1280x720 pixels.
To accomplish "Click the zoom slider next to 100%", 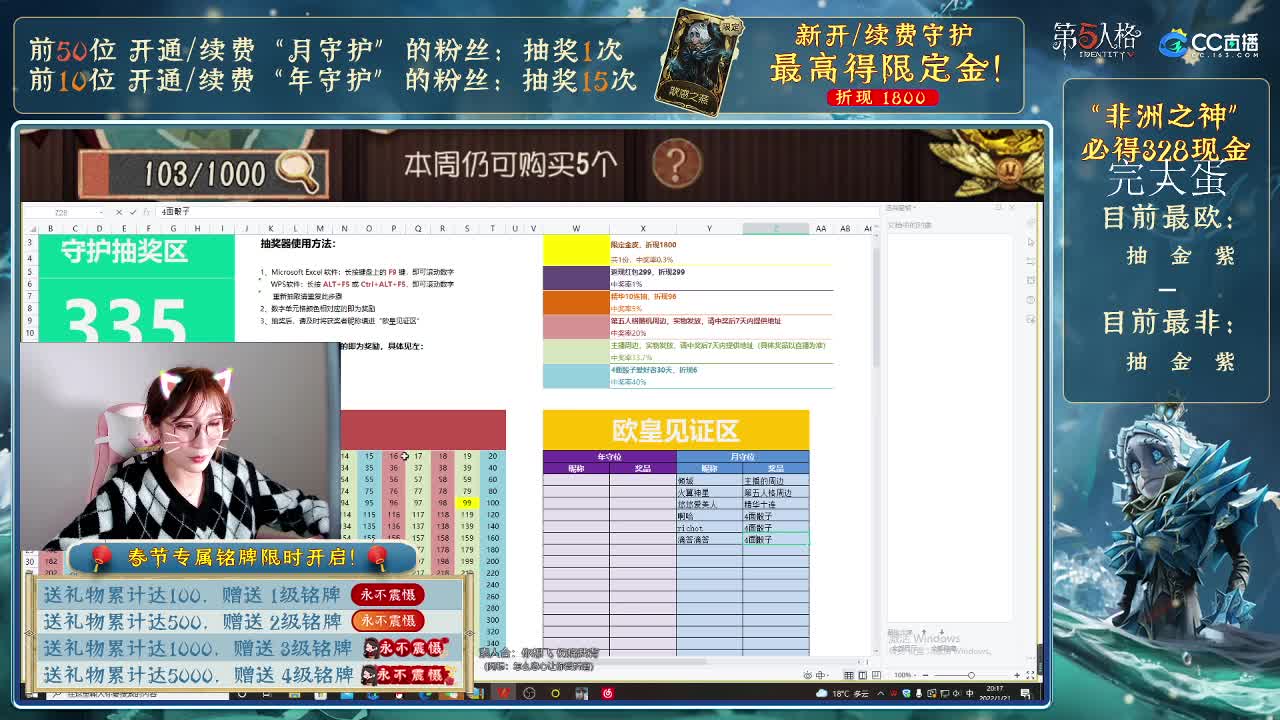I will (x=971, y=674).
